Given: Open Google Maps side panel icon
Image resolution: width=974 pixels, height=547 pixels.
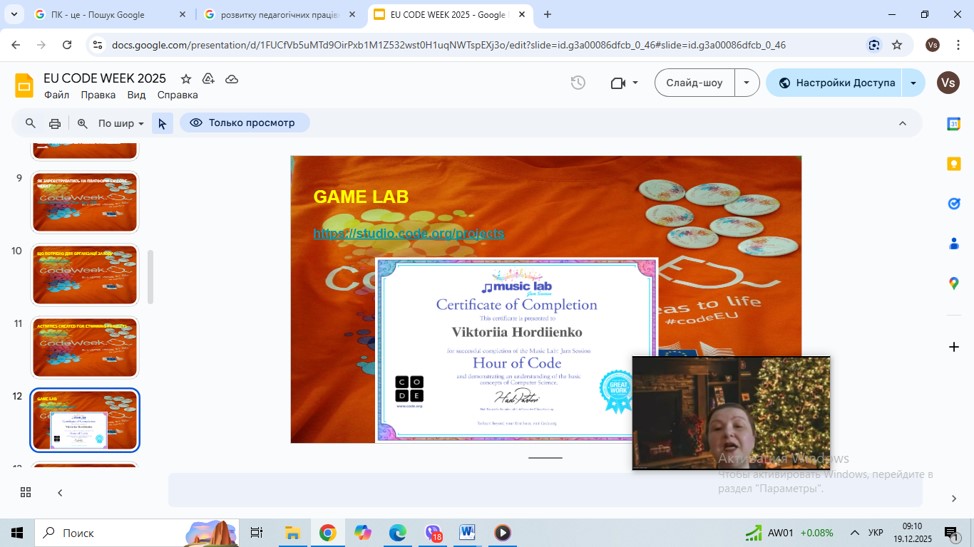Looking at the screenshot, I should pos(953,284).
